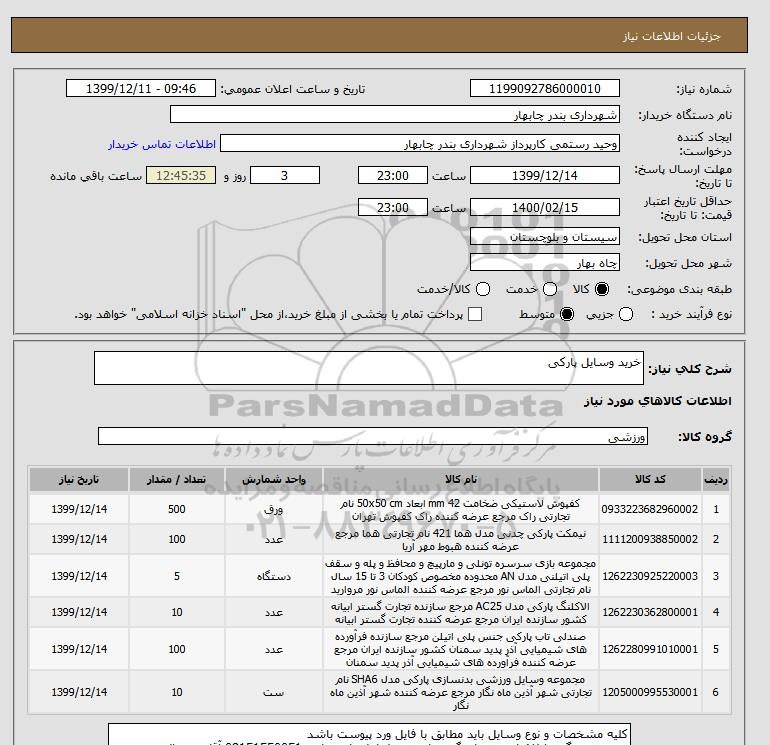Click the remaining time 12:45:35 field
This screenshot has height=745, width=770.
tap(181, 175)
